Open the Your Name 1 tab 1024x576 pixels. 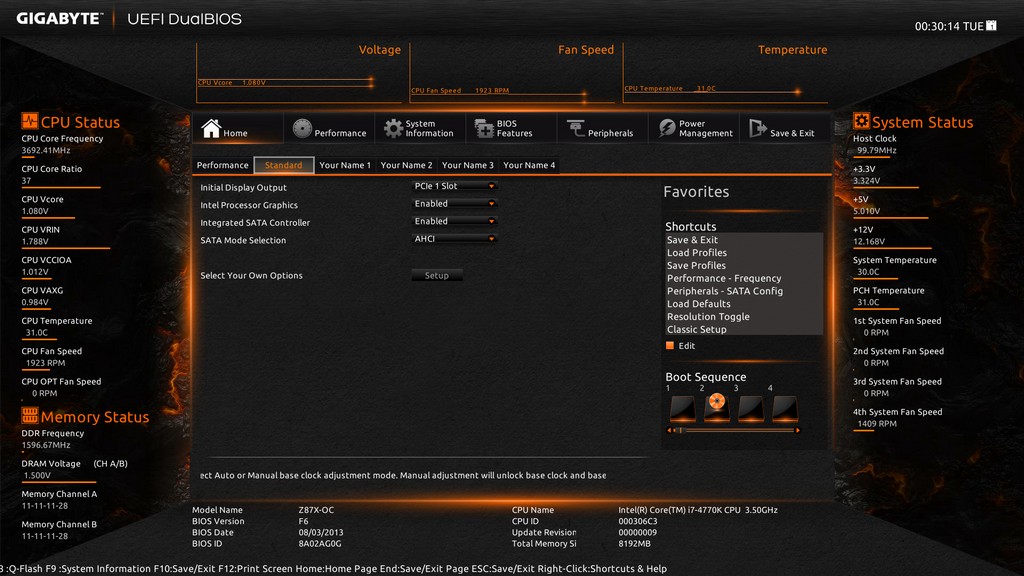tap(345, 165)
